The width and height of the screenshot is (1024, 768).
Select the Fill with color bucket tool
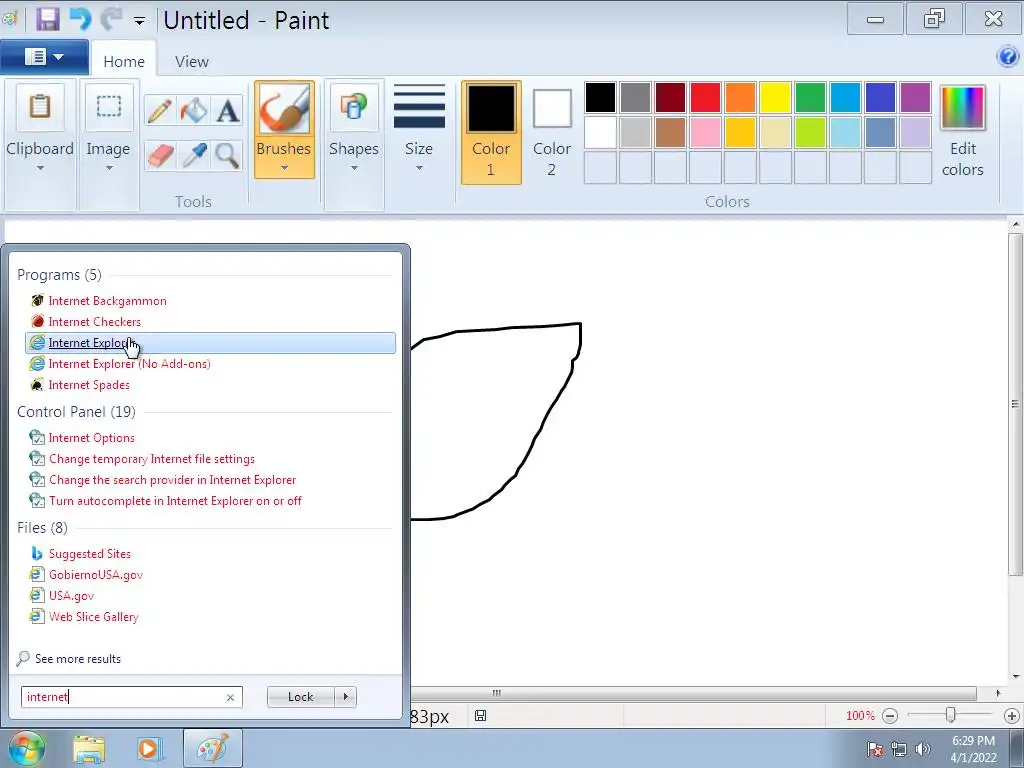pyautogui.click(x=194, y=110)
